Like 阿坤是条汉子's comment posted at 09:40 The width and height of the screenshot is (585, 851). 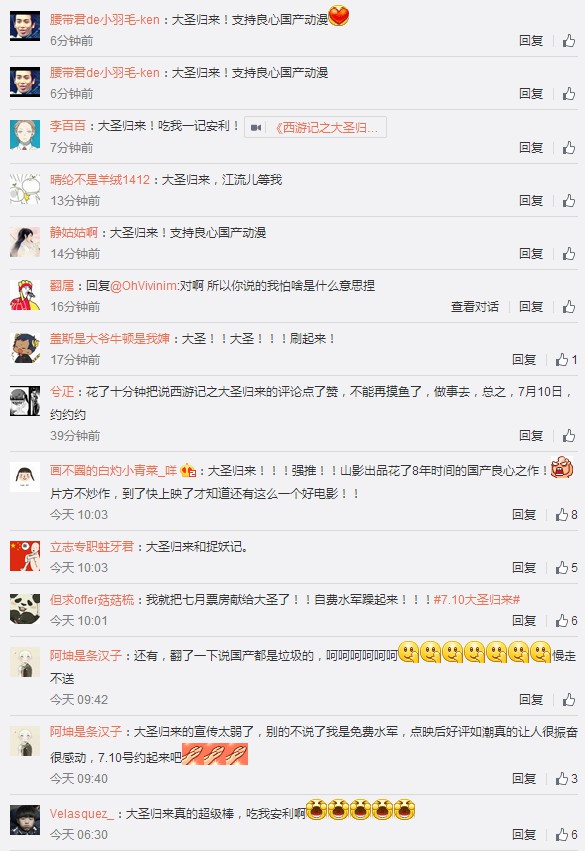point(566,779)
